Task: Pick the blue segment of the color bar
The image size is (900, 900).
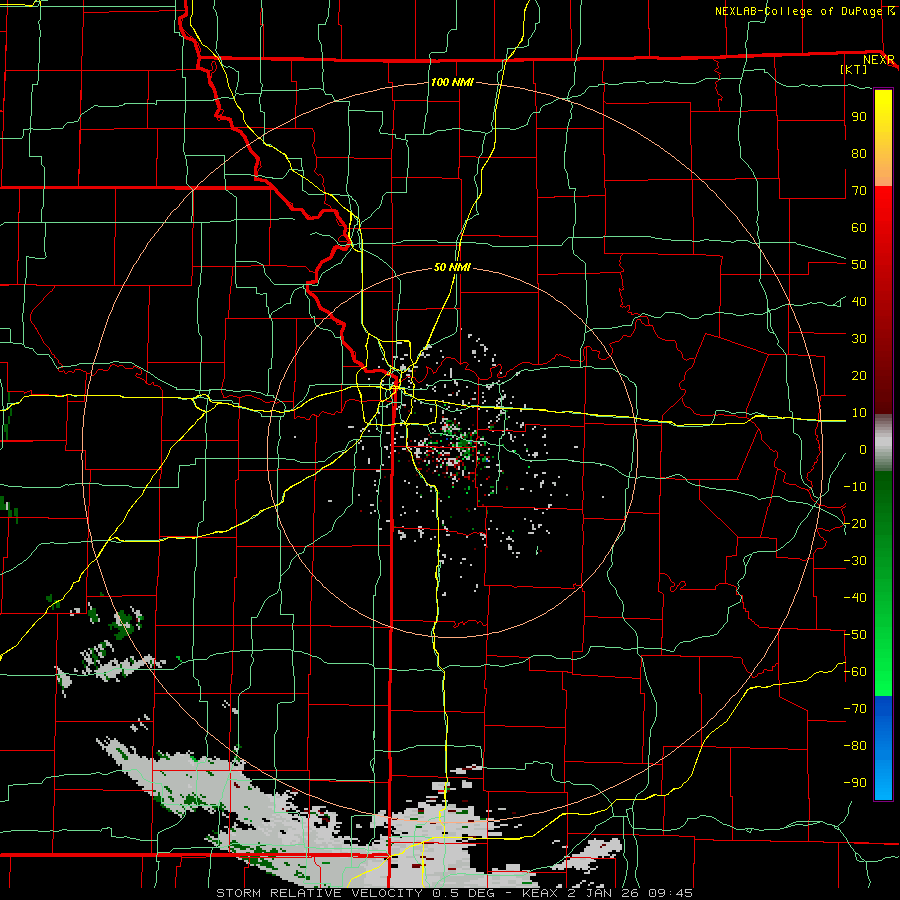Action: [883, 746]
